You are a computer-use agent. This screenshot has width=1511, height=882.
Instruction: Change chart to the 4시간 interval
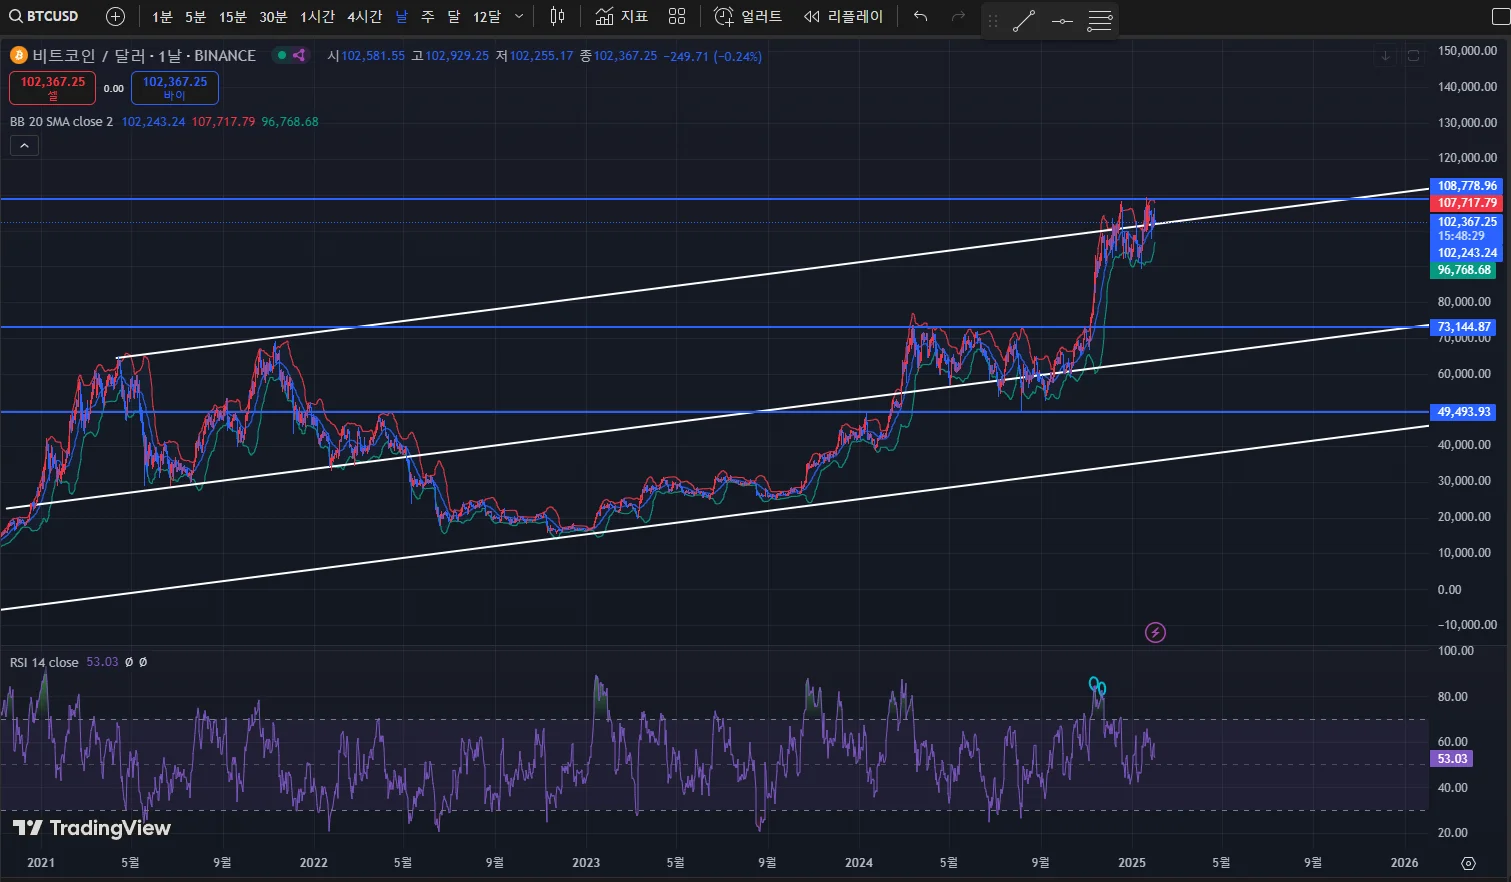point(364,17)
